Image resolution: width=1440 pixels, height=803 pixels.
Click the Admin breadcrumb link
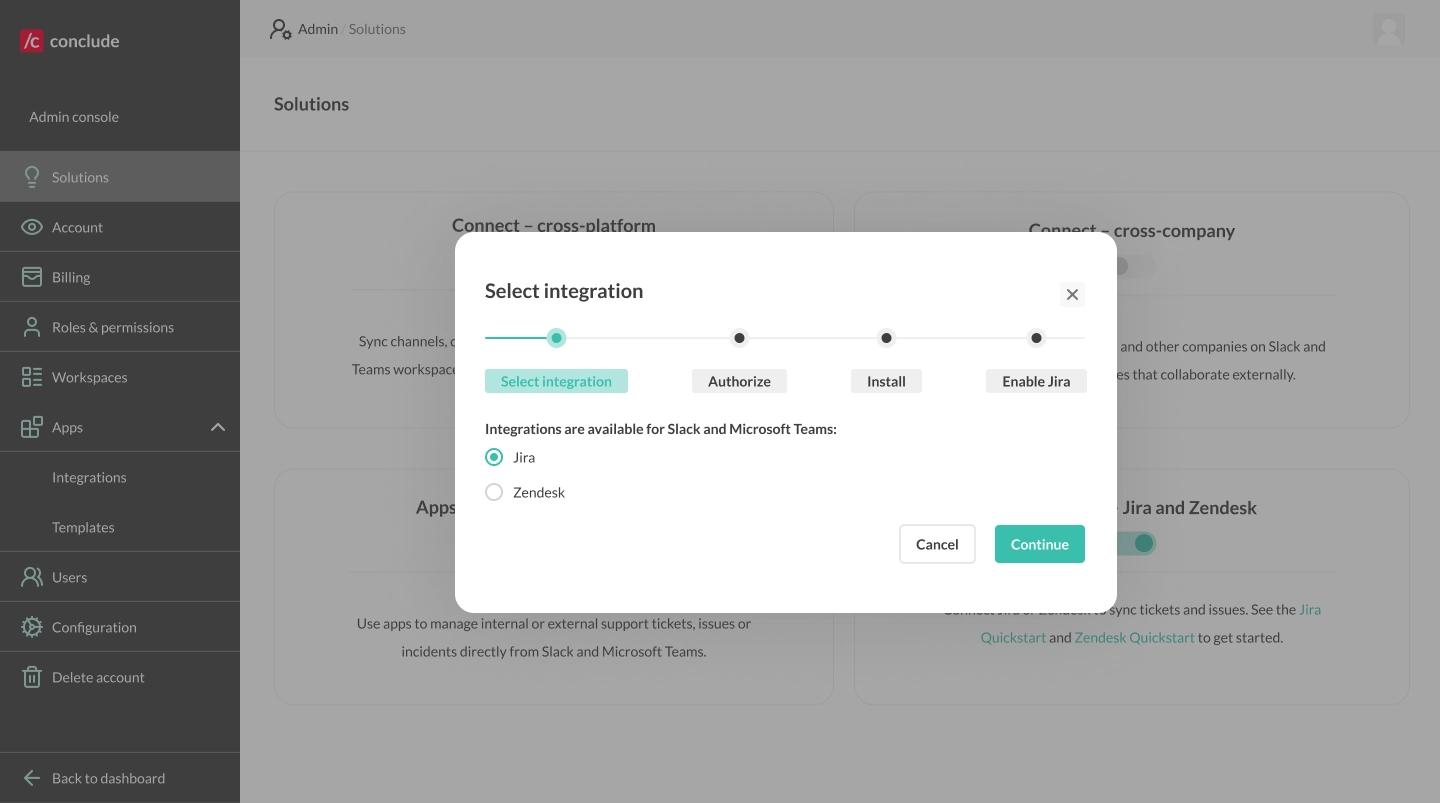pyautogui.click(x=318, y=29)
